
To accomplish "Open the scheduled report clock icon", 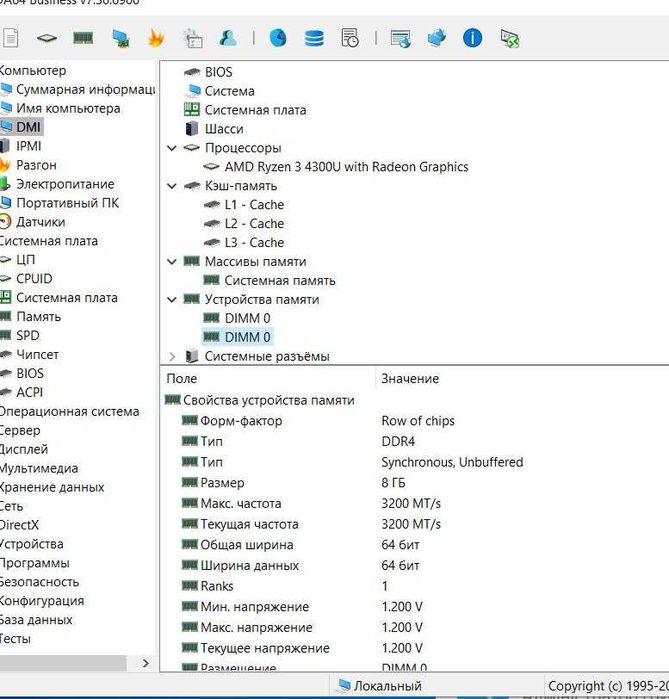I will click(350, 38).
